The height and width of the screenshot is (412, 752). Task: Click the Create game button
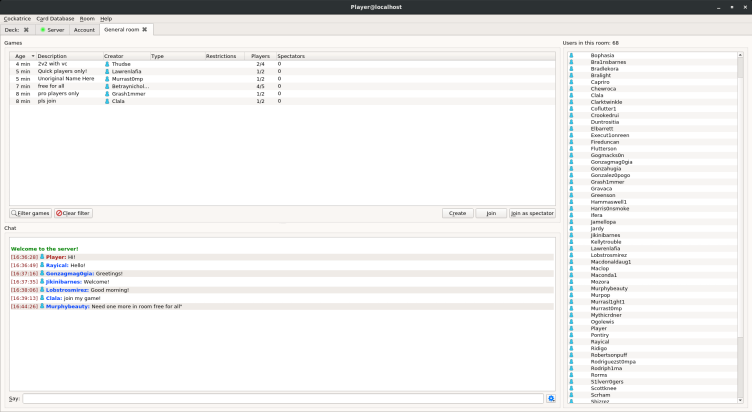click(457, 213)
